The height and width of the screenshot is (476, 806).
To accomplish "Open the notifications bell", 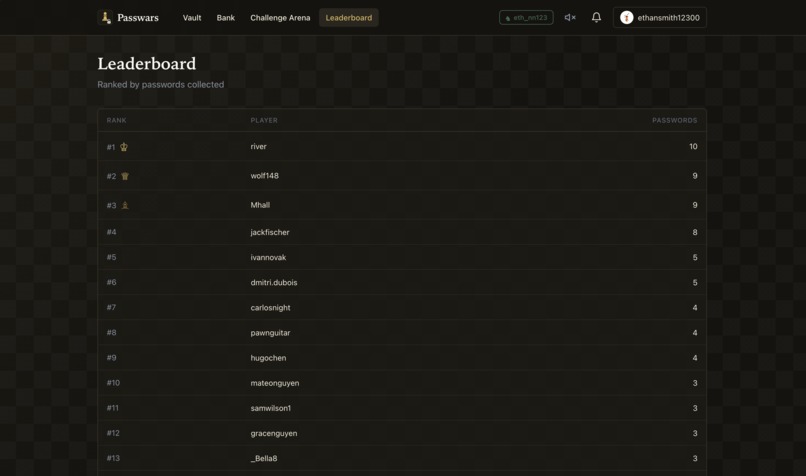I will click(596, 17).
